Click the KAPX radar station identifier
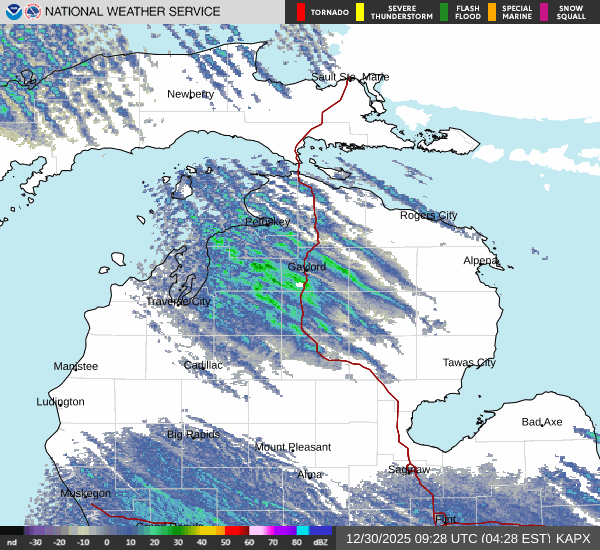Image resolution: width=600 pixels, height=550 pixels. pos(575,538)
